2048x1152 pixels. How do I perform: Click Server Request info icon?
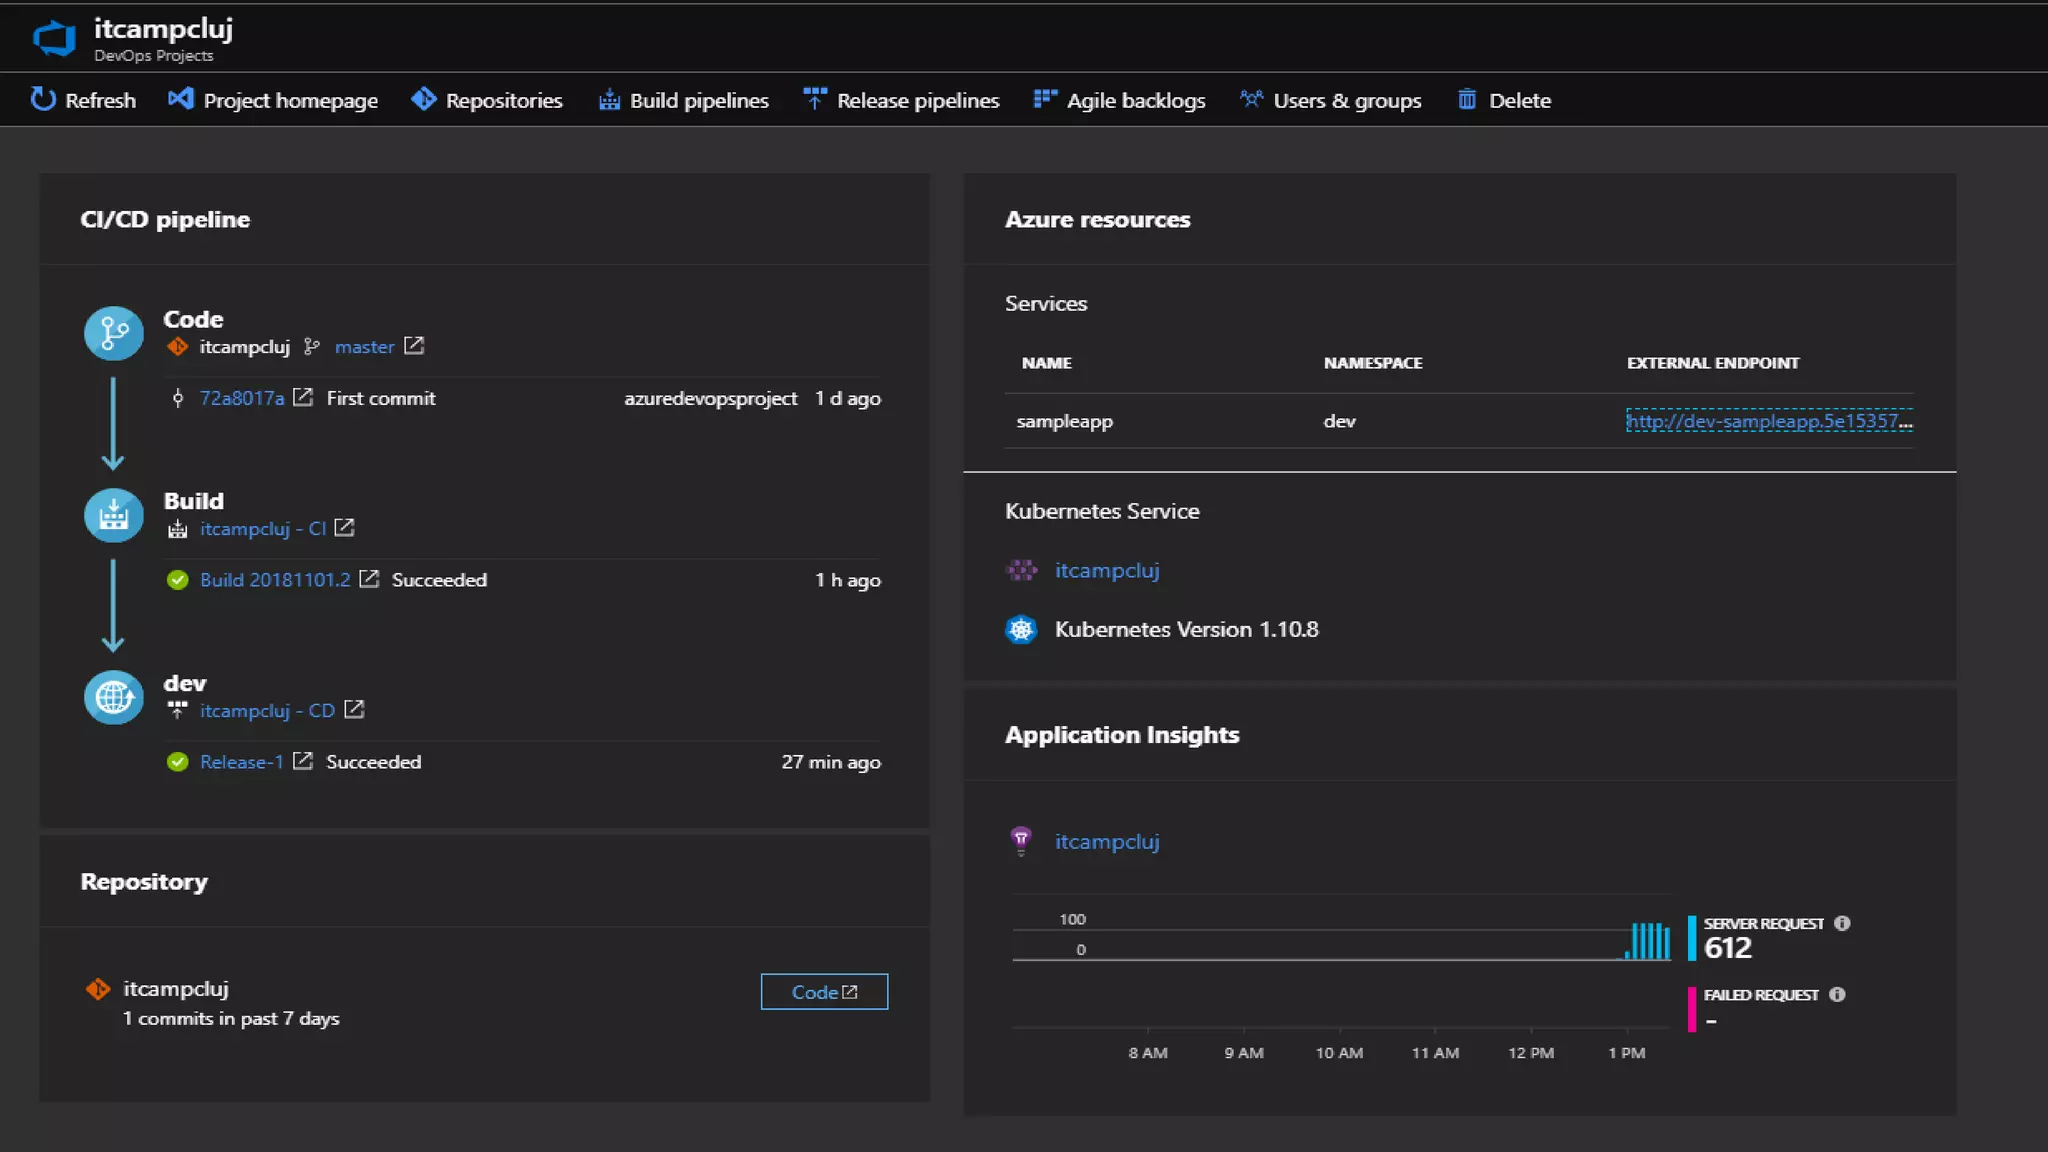pos(1842,923)
